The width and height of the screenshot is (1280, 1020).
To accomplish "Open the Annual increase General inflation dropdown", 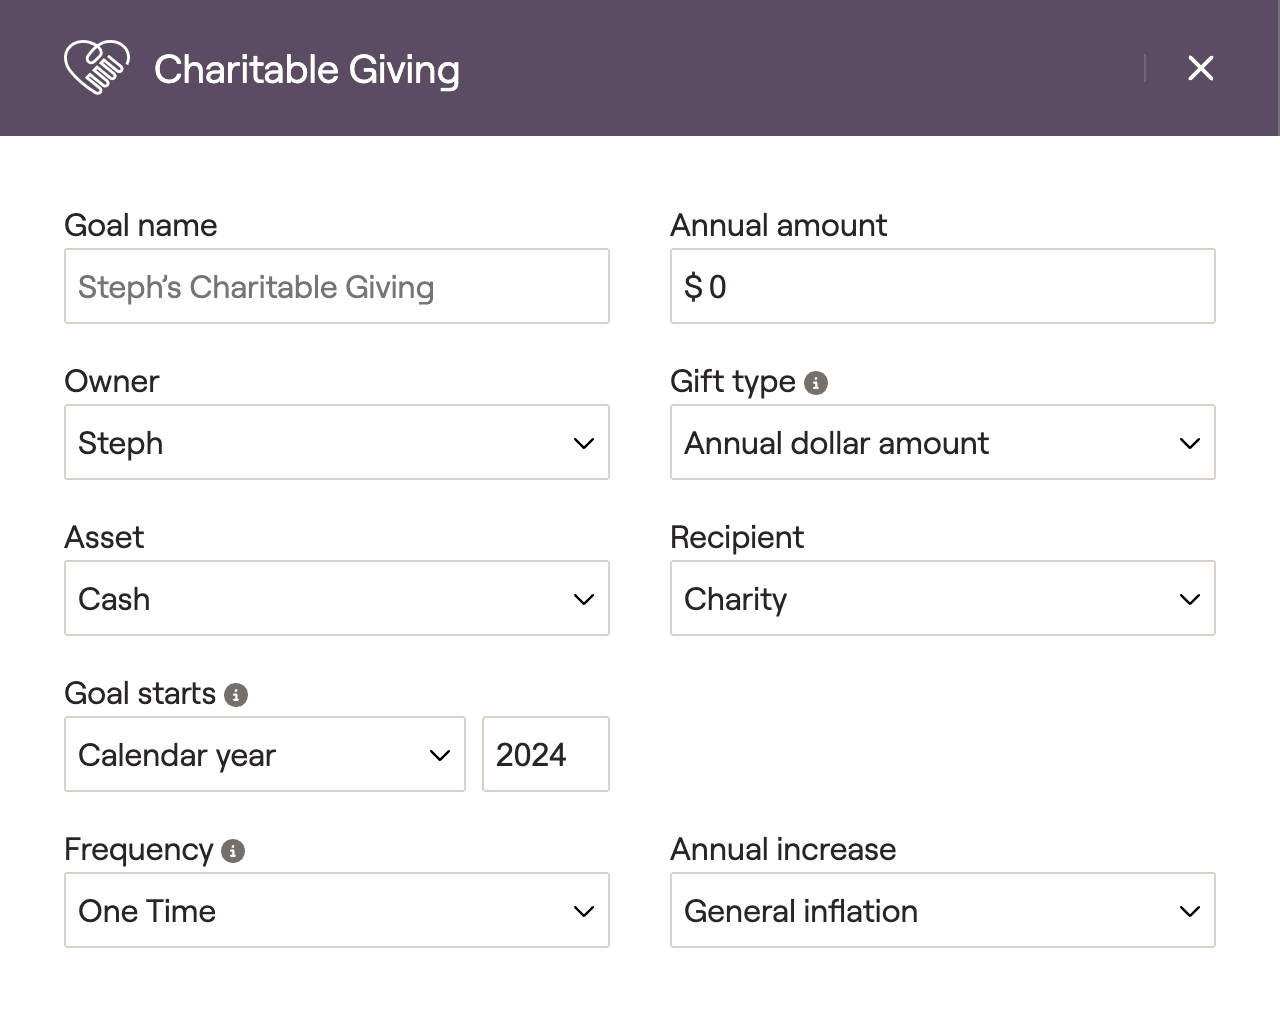I will 942,910.
